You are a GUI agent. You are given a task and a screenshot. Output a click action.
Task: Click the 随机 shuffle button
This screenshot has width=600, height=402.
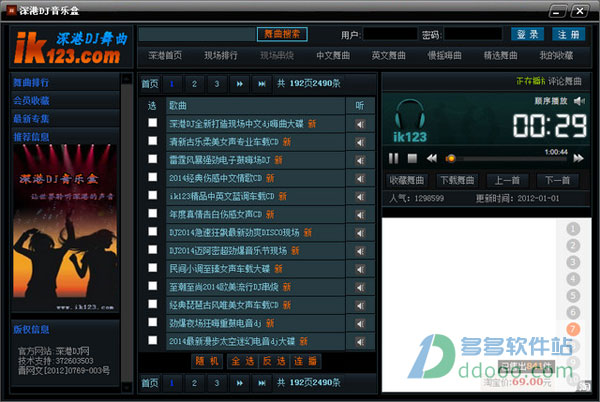[x=207, y=361]
